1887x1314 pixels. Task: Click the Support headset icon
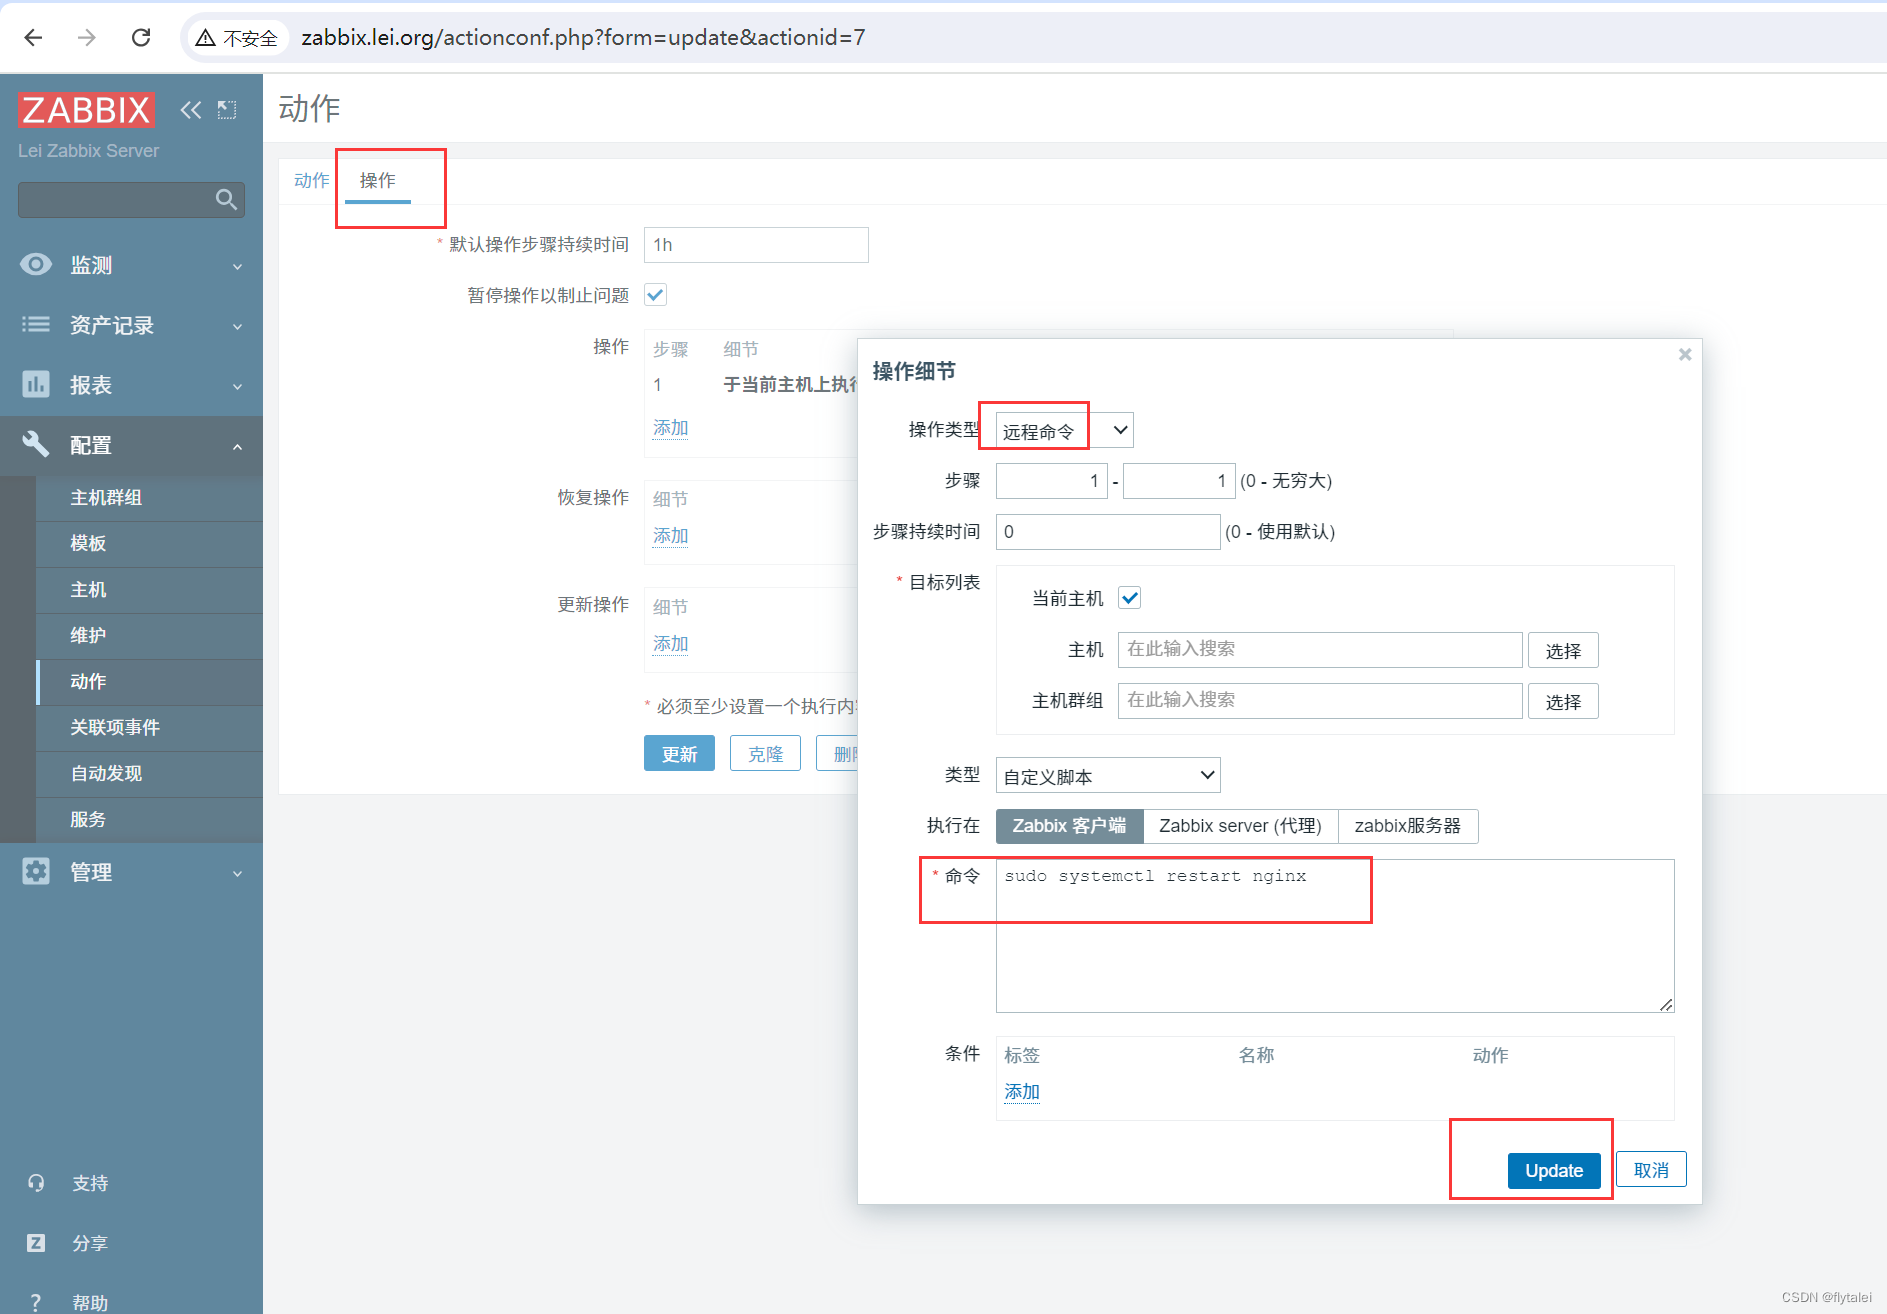(x=36, y=1183)
